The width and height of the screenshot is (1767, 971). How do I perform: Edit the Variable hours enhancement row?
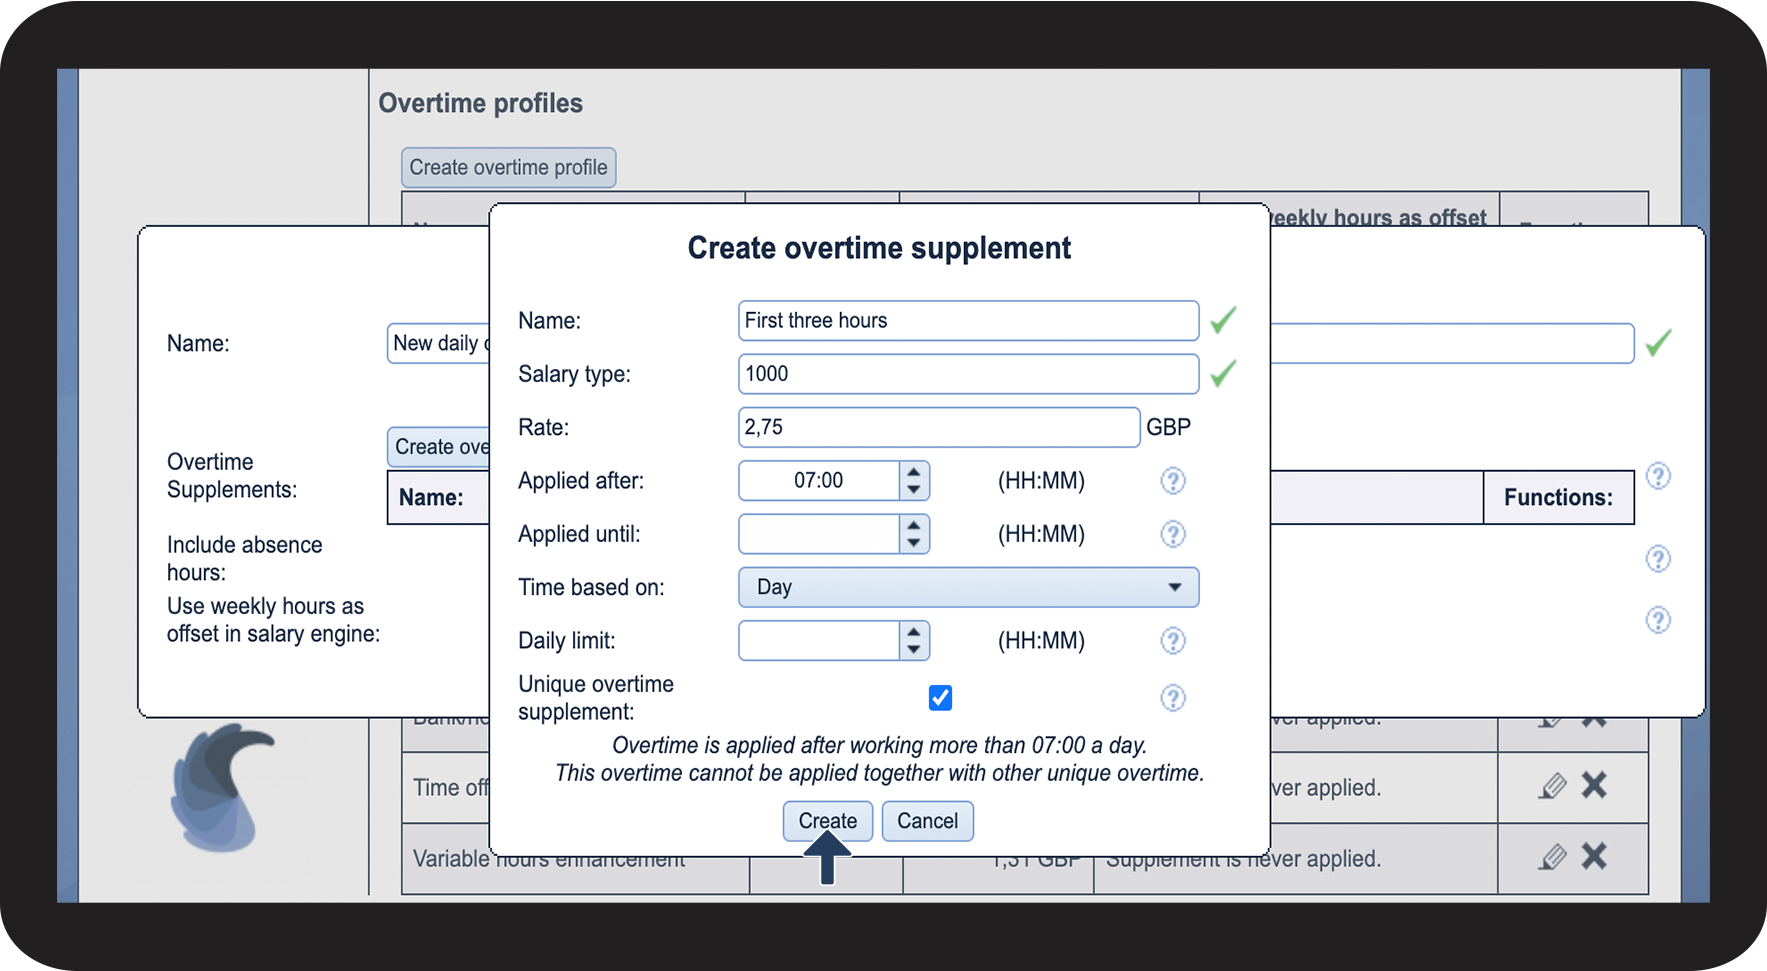coord(1552,857)
